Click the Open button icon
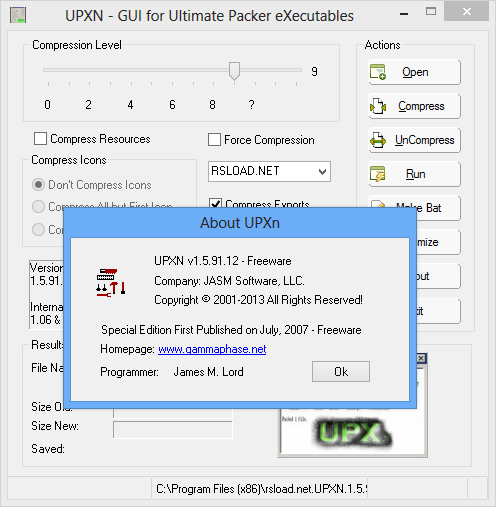Image resolution: width=496 pixels, height=507 pixels. pos(378,72)
